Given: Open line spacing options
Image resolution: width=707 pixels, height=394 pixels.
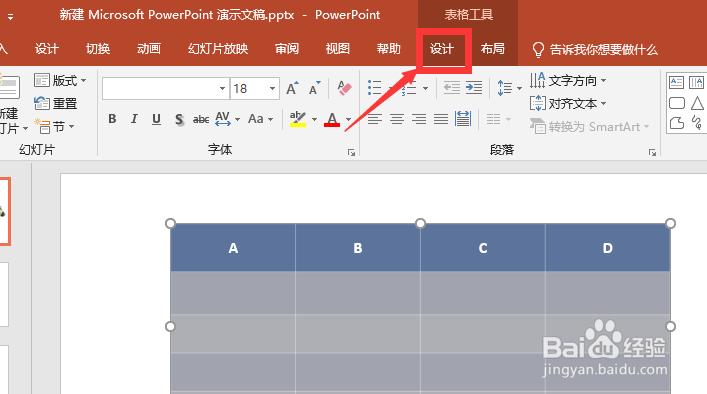Looking at the screenshot, I should 509,88.
